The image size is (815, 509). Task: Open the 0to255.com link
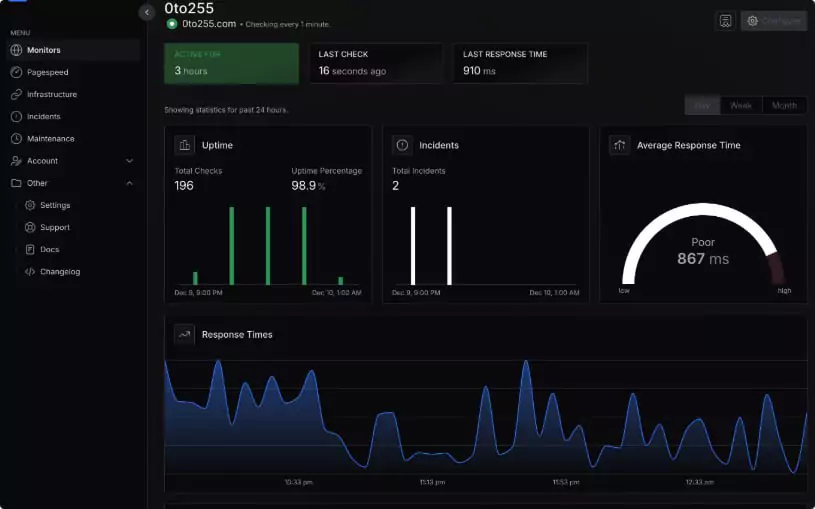pyautogui.click(x=209, y=24)
